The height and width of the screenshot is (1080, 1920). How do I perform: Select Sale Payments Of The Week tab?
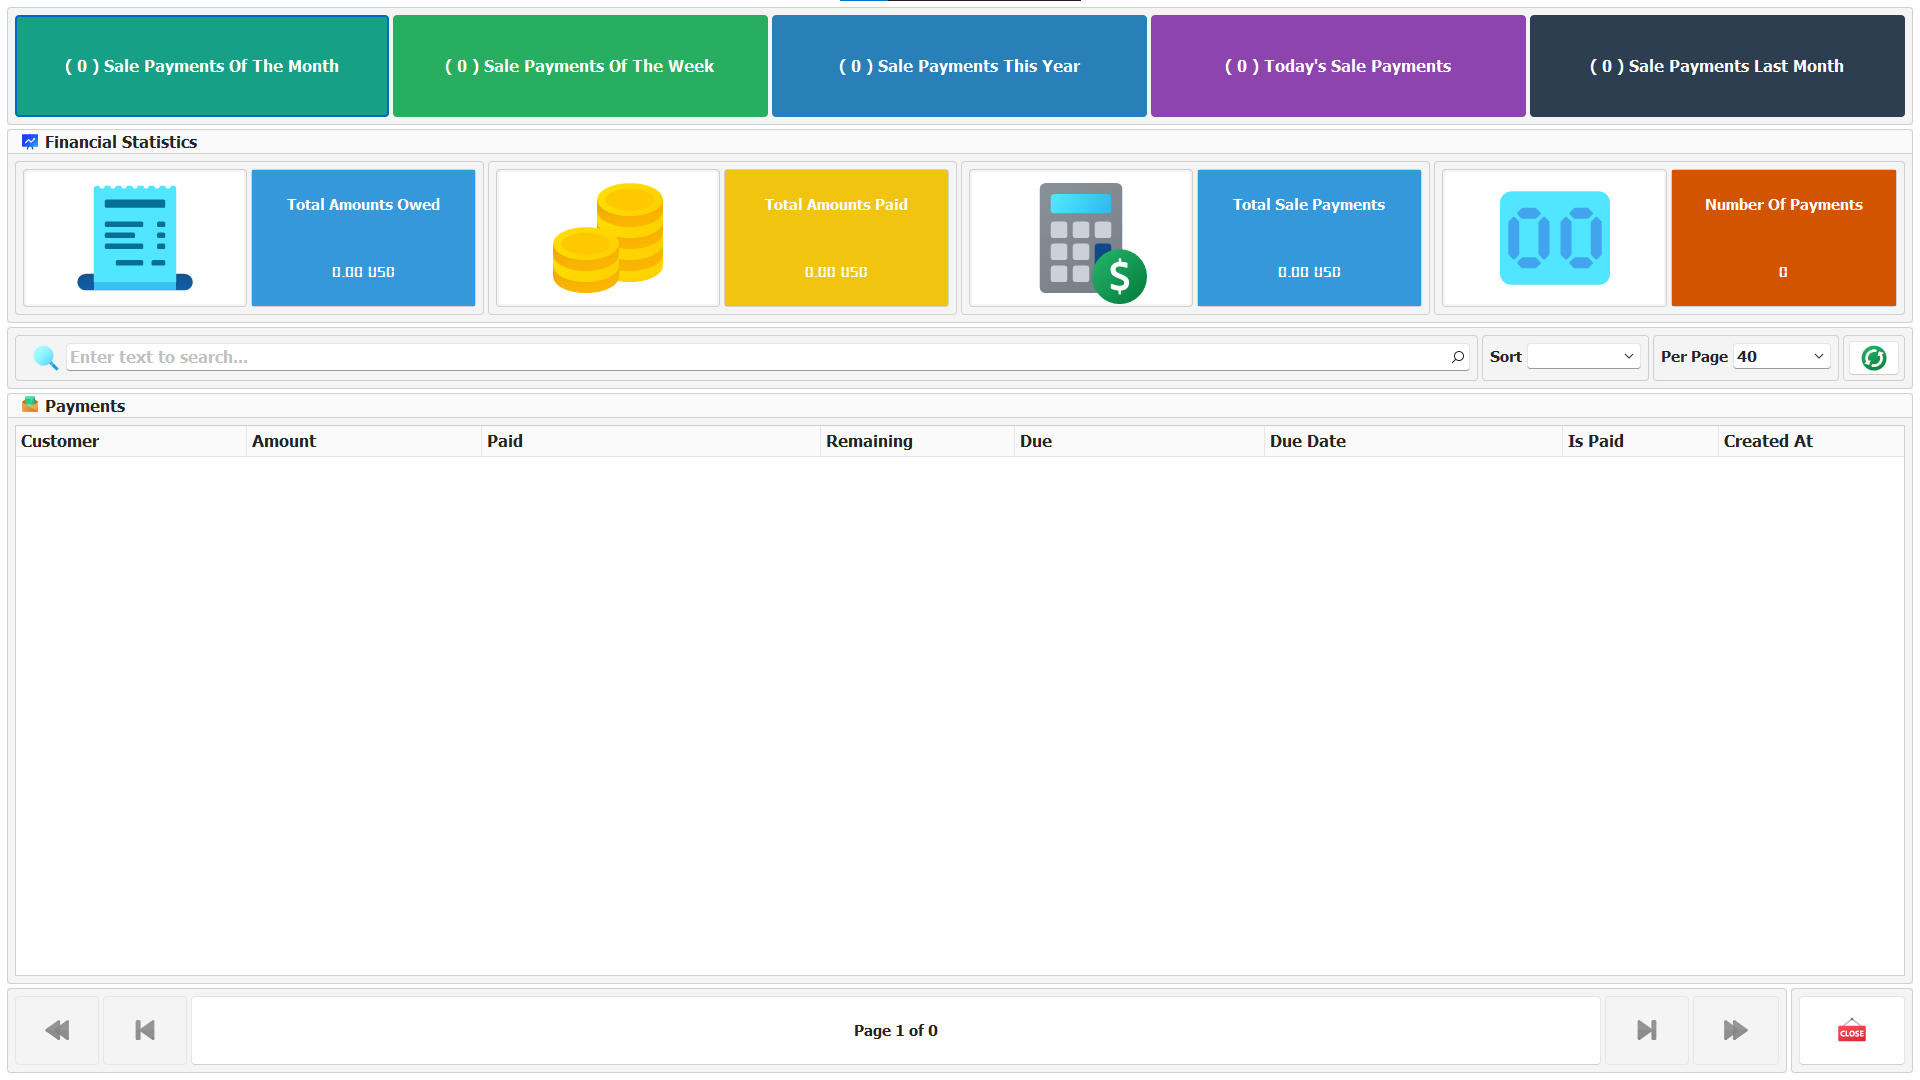click(x=580, y=66)
